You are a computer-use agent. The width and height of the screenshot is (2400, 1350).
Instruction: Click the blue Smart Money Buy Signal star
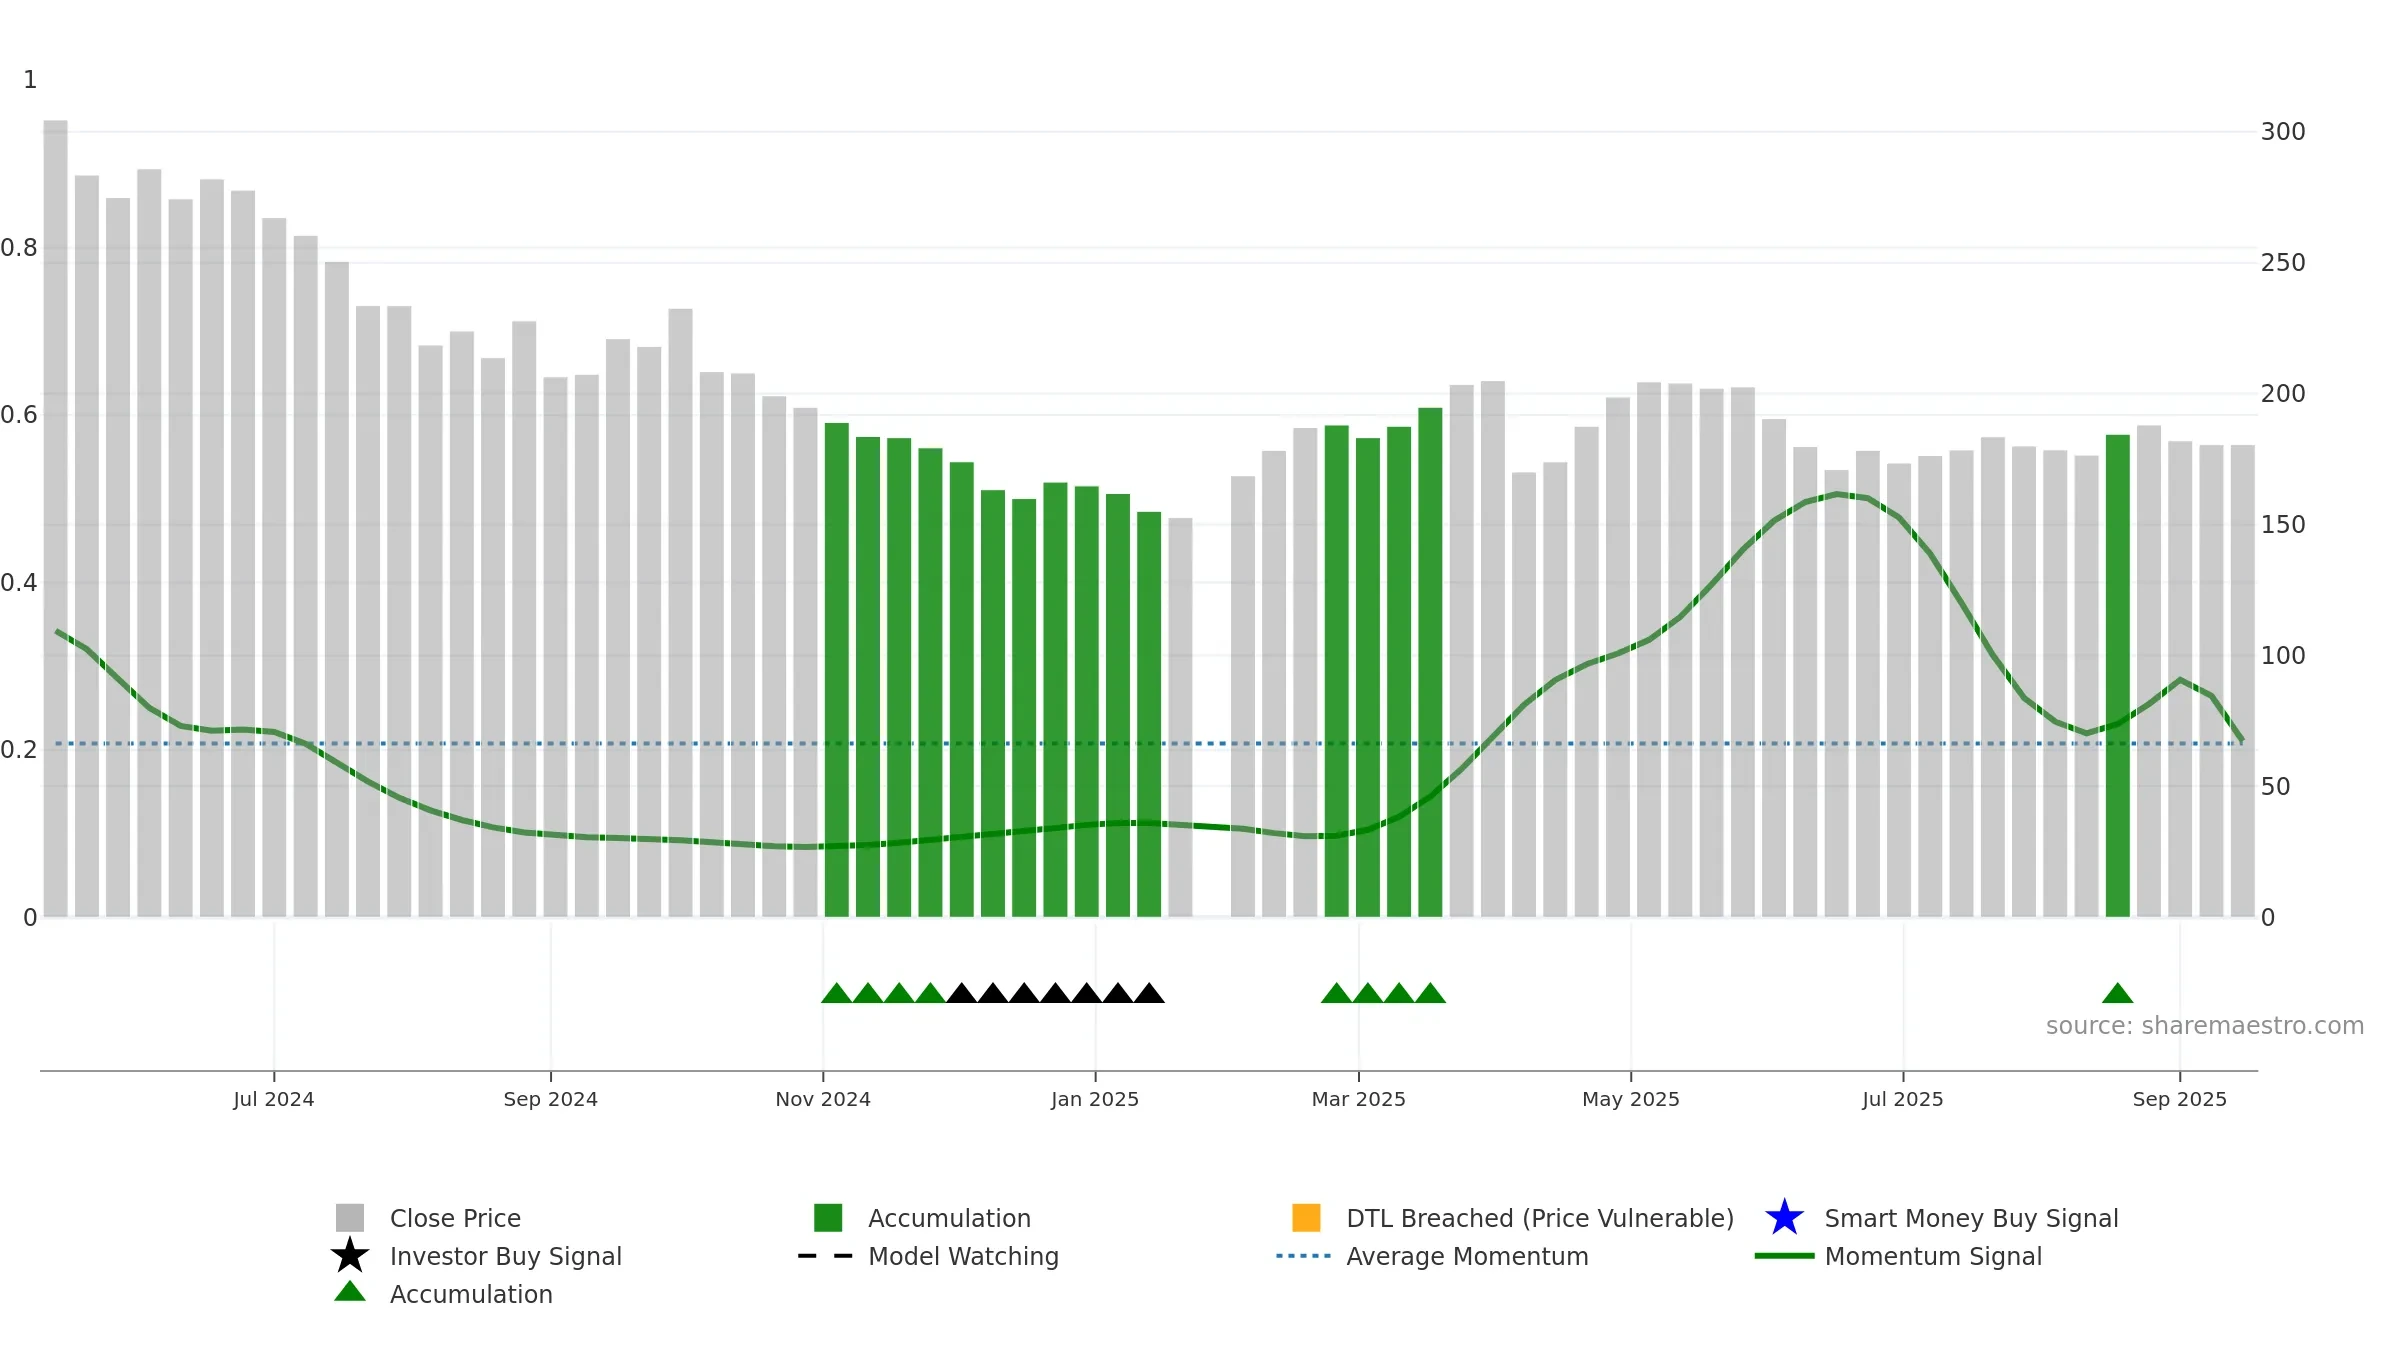click(1784, 1218)
